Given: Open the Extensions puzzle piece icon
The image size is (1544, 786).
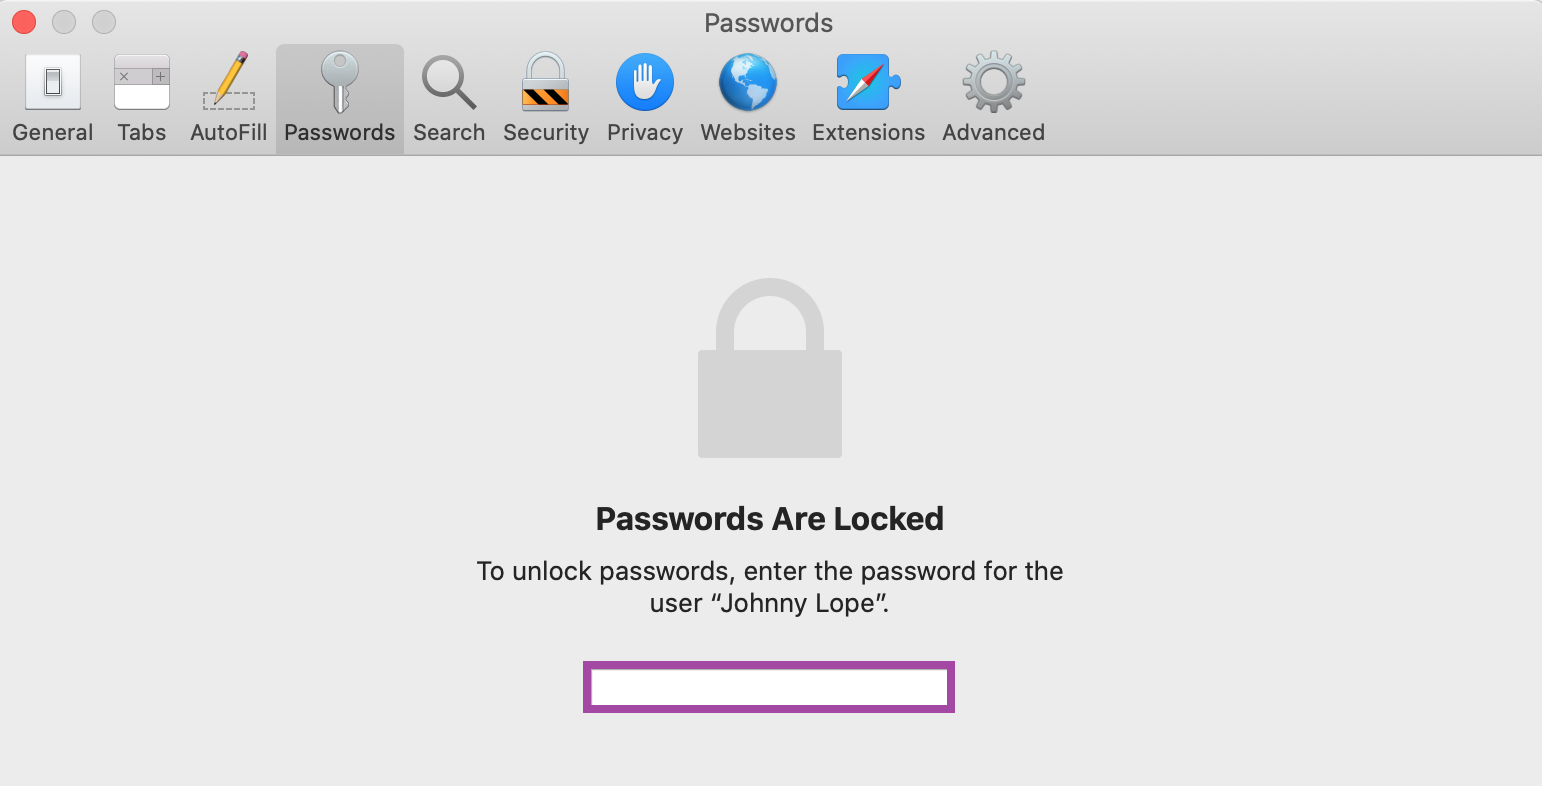Looking at the screenshot, I should [868, 82].
